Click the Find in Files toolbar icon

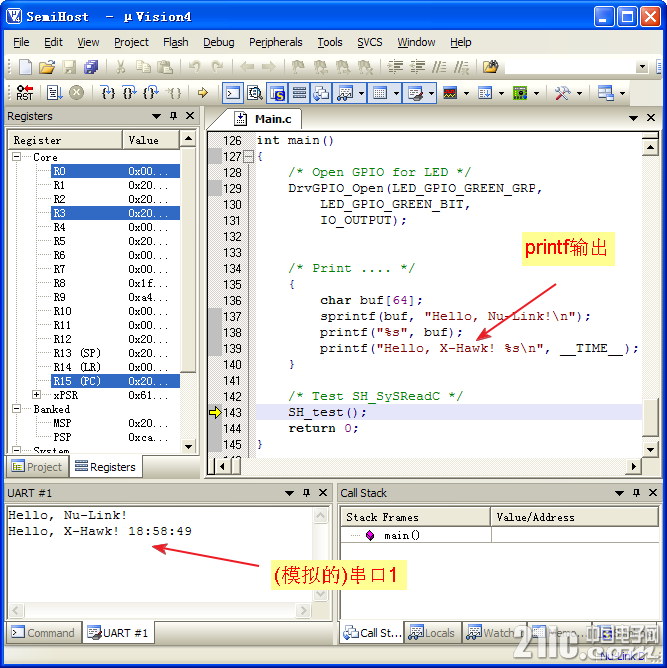click(x=490, y=66)
